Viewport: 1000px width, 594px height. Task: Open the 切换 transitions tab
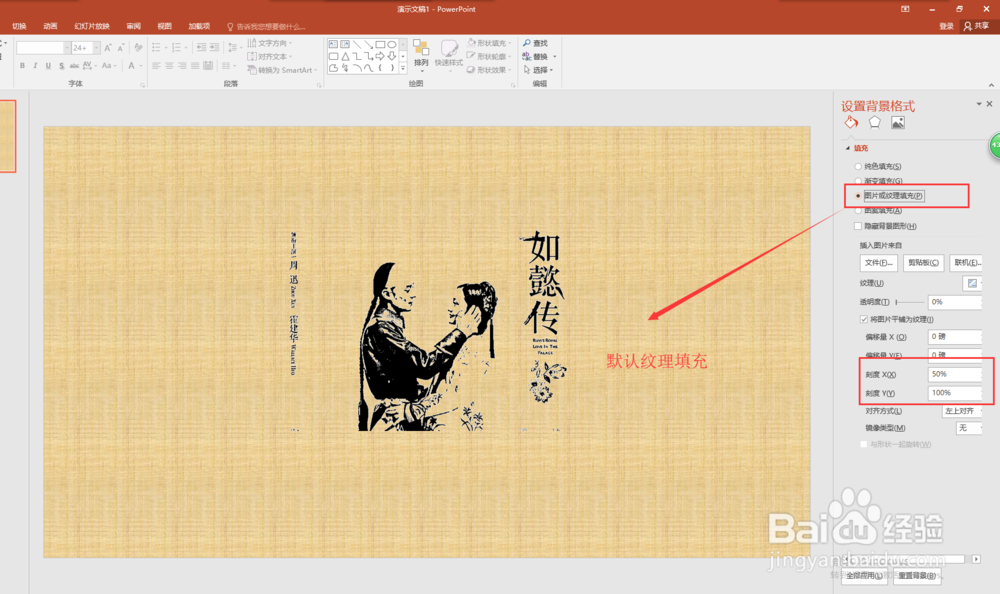[x=19, y=26]
